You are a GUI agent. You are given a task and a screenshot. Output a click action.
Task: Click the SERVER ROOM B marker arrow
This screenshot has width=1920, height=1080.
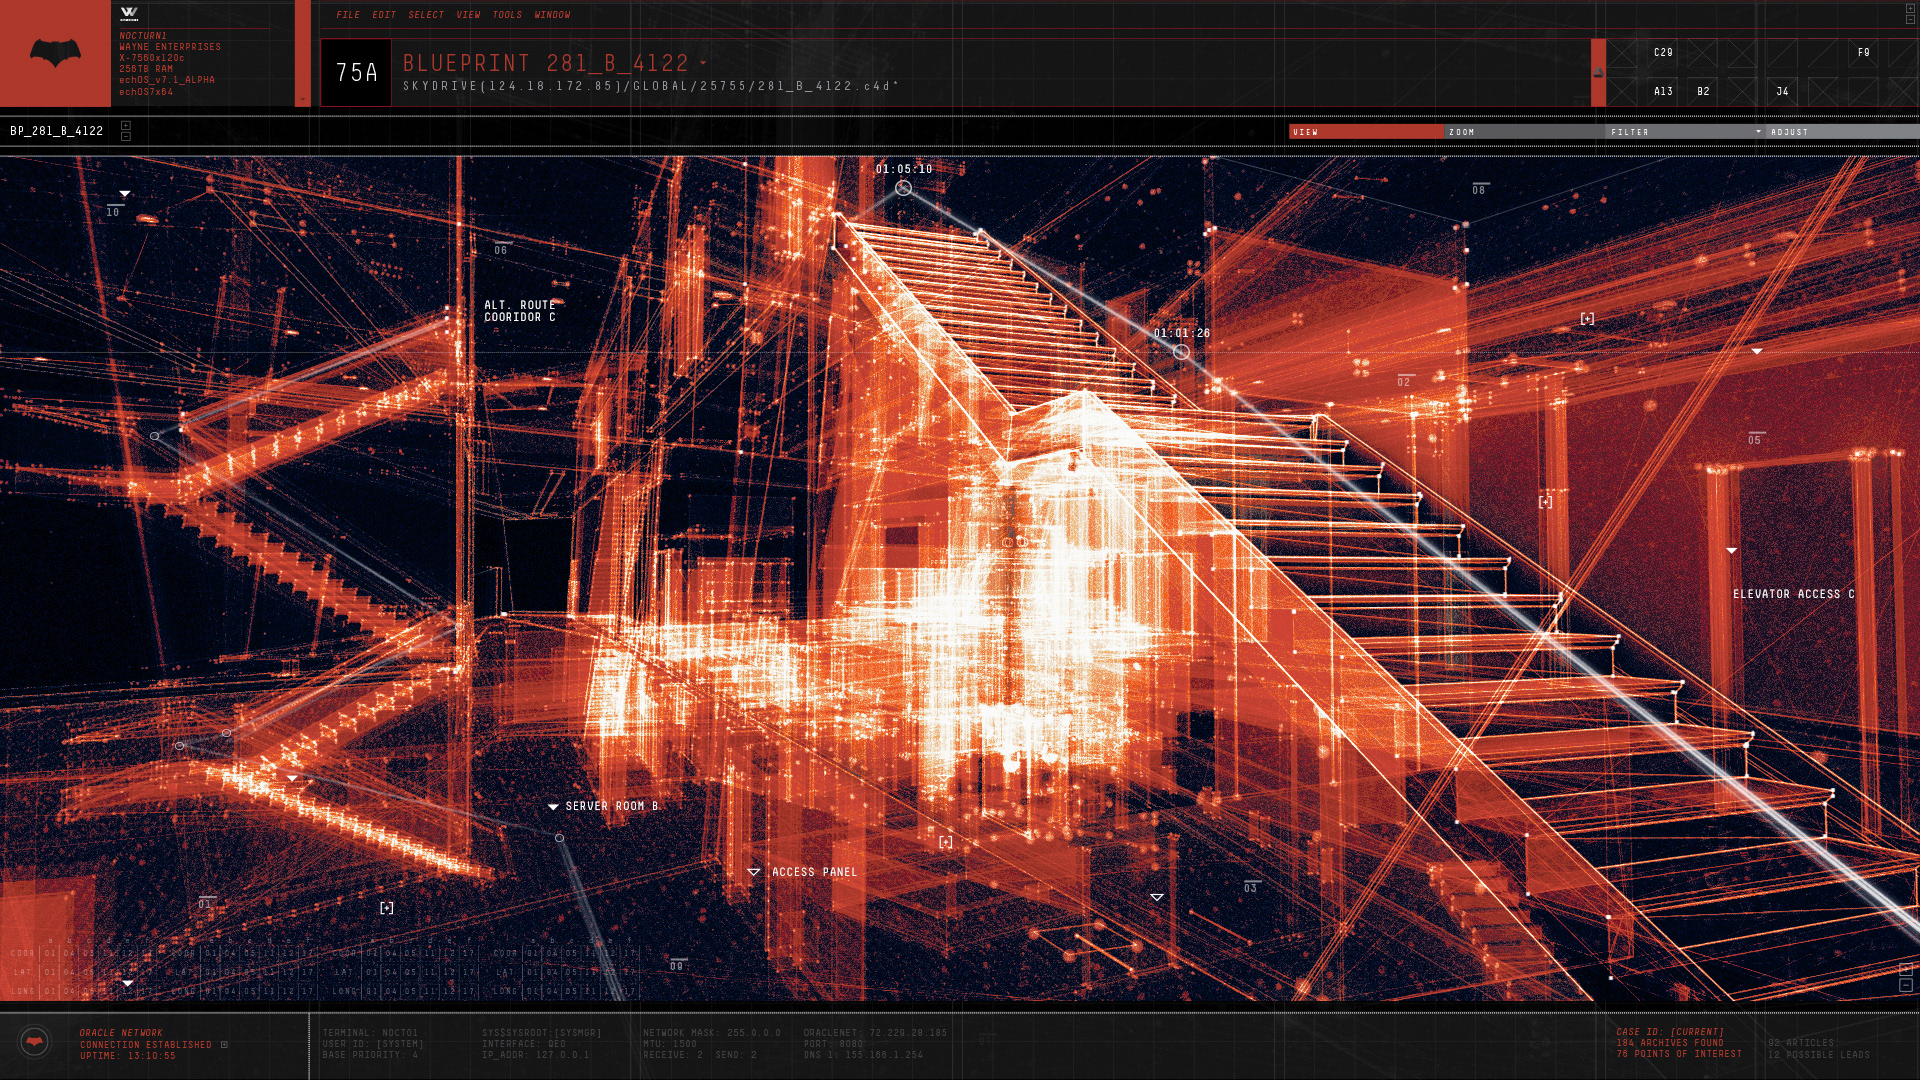(553, 807)
